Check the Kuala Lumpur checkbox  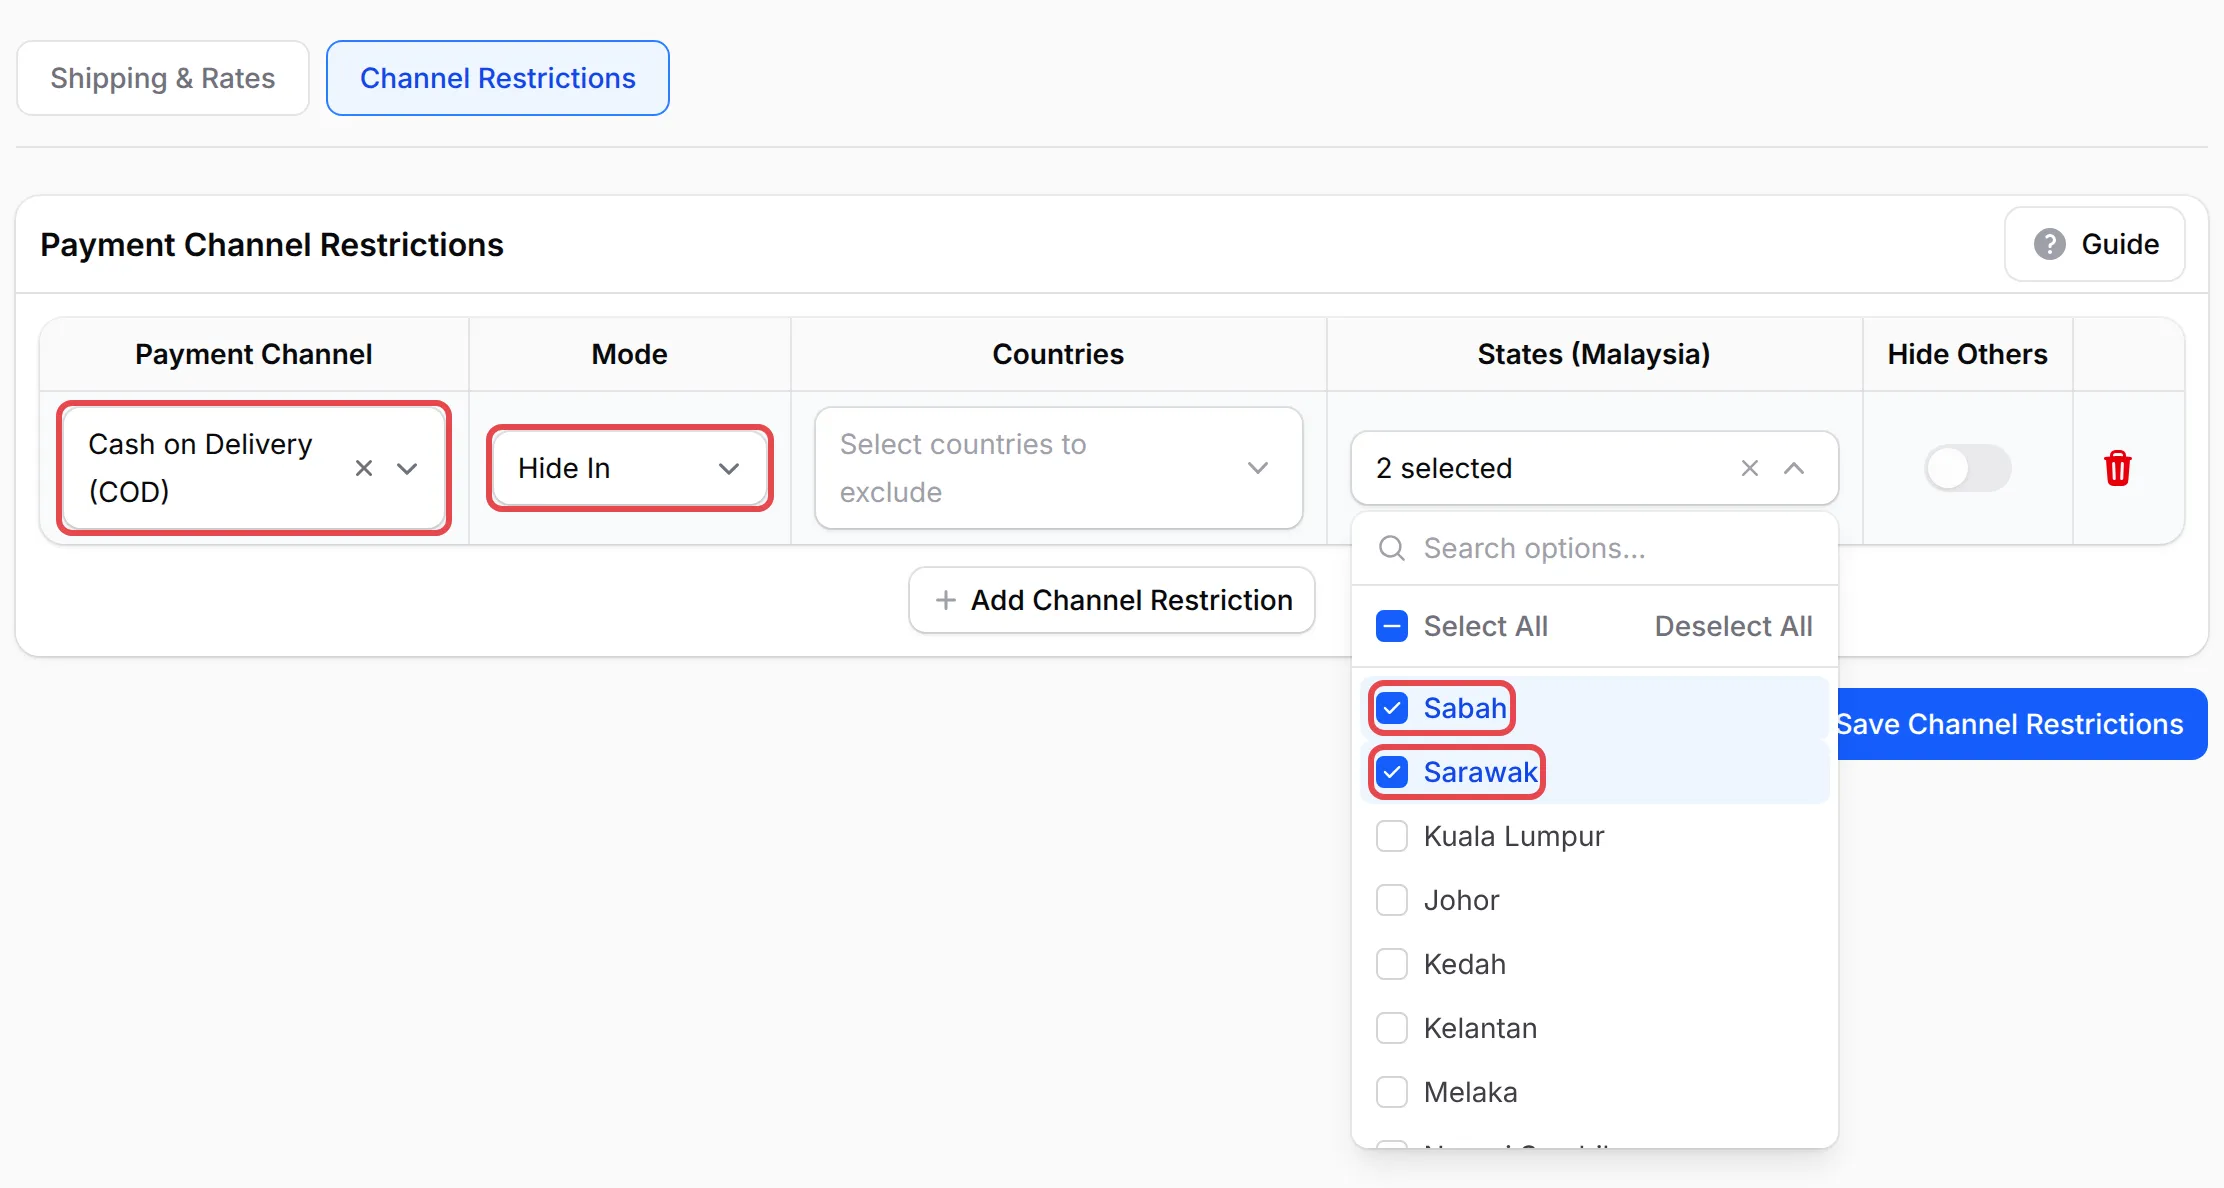click(1392, 836)
